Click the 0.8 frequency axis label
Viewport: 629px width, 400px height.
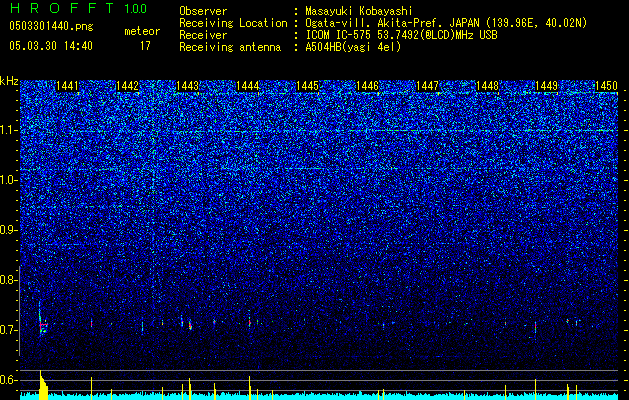(8, 280)
